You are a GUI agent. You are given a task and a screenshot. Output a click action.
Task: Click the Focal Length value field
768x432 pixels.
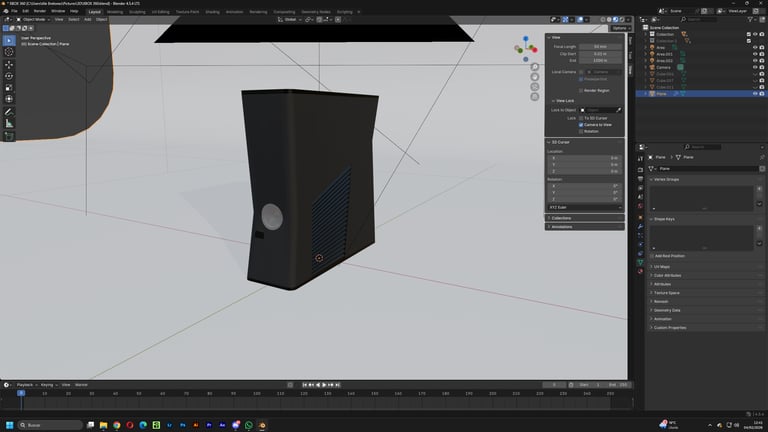[x=600, y=46]
